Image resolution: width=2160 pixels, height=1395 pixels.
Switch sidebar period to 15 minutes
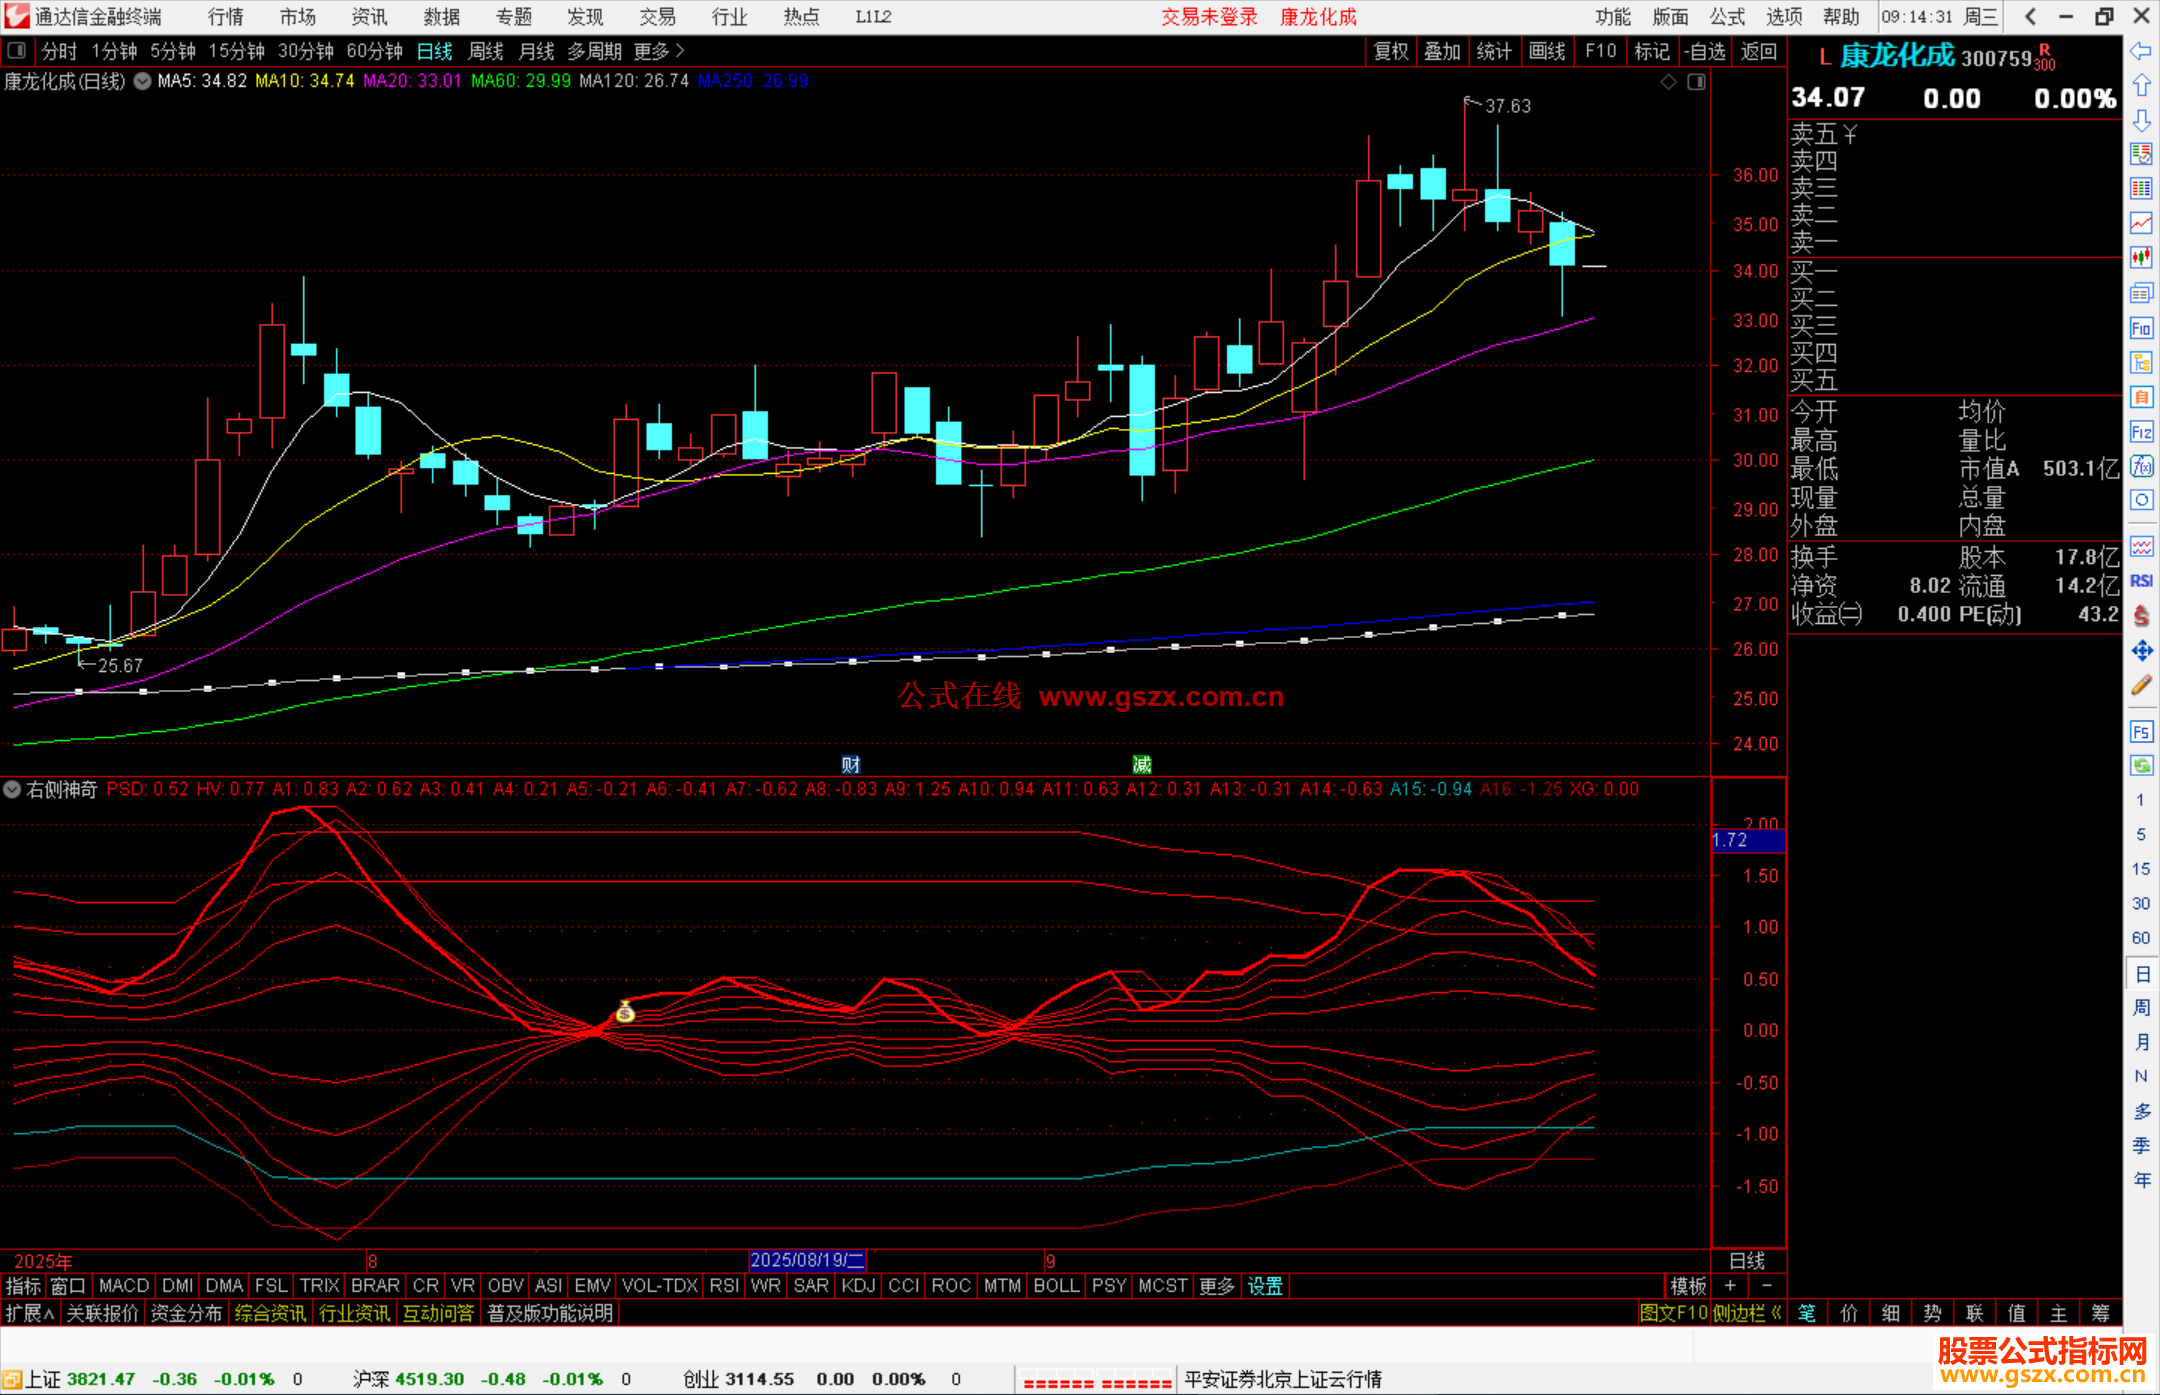[x=2140, y=869]
